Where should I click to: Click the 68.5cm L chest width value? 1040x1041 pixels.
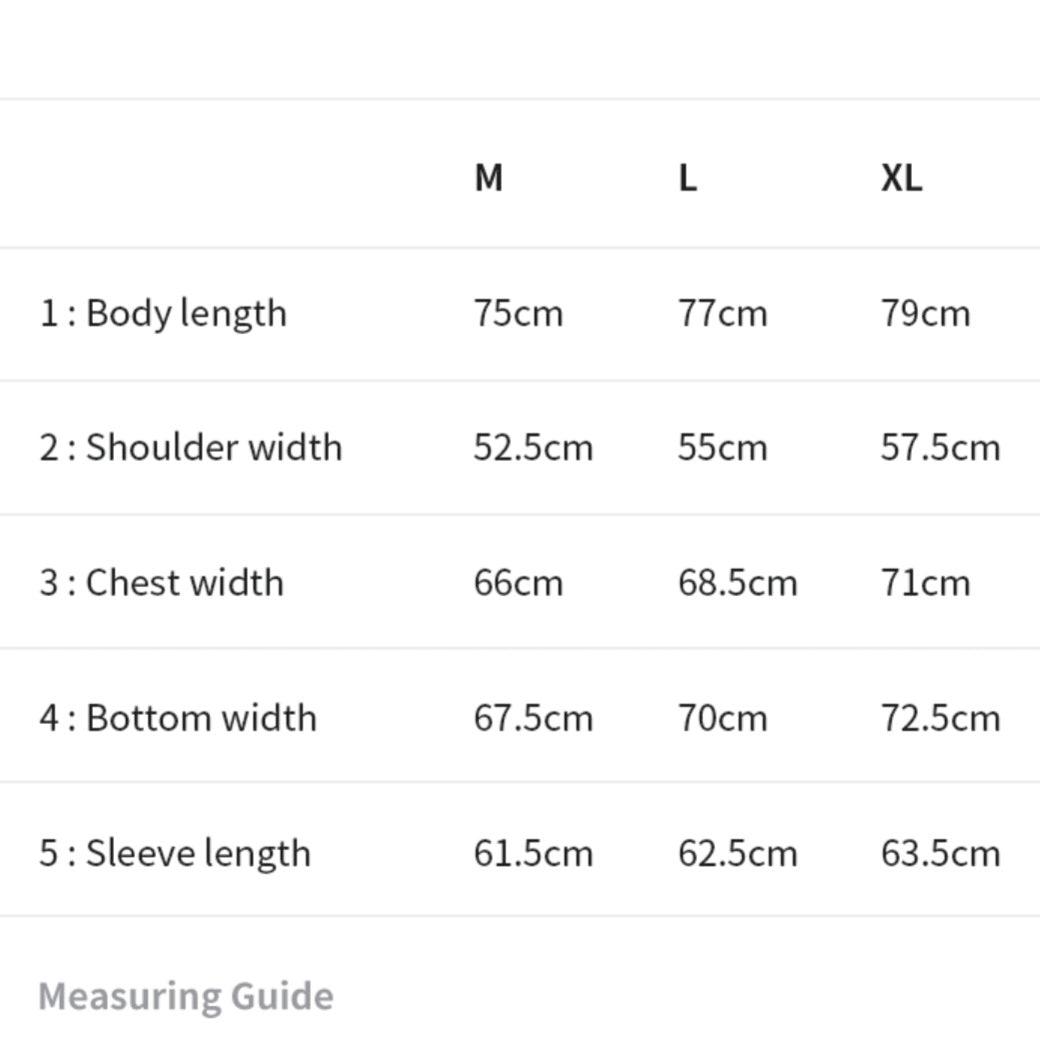coord(737,582)
